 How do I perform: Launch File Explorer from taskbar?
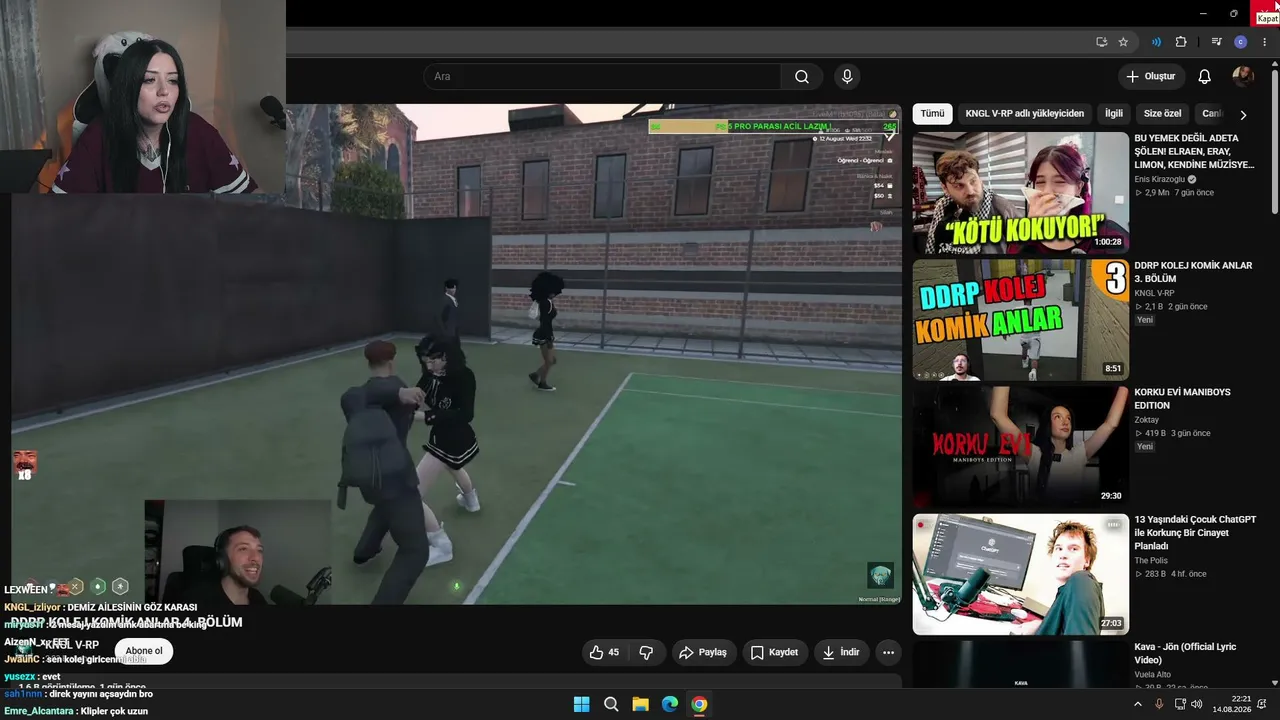tap(640, 704)
